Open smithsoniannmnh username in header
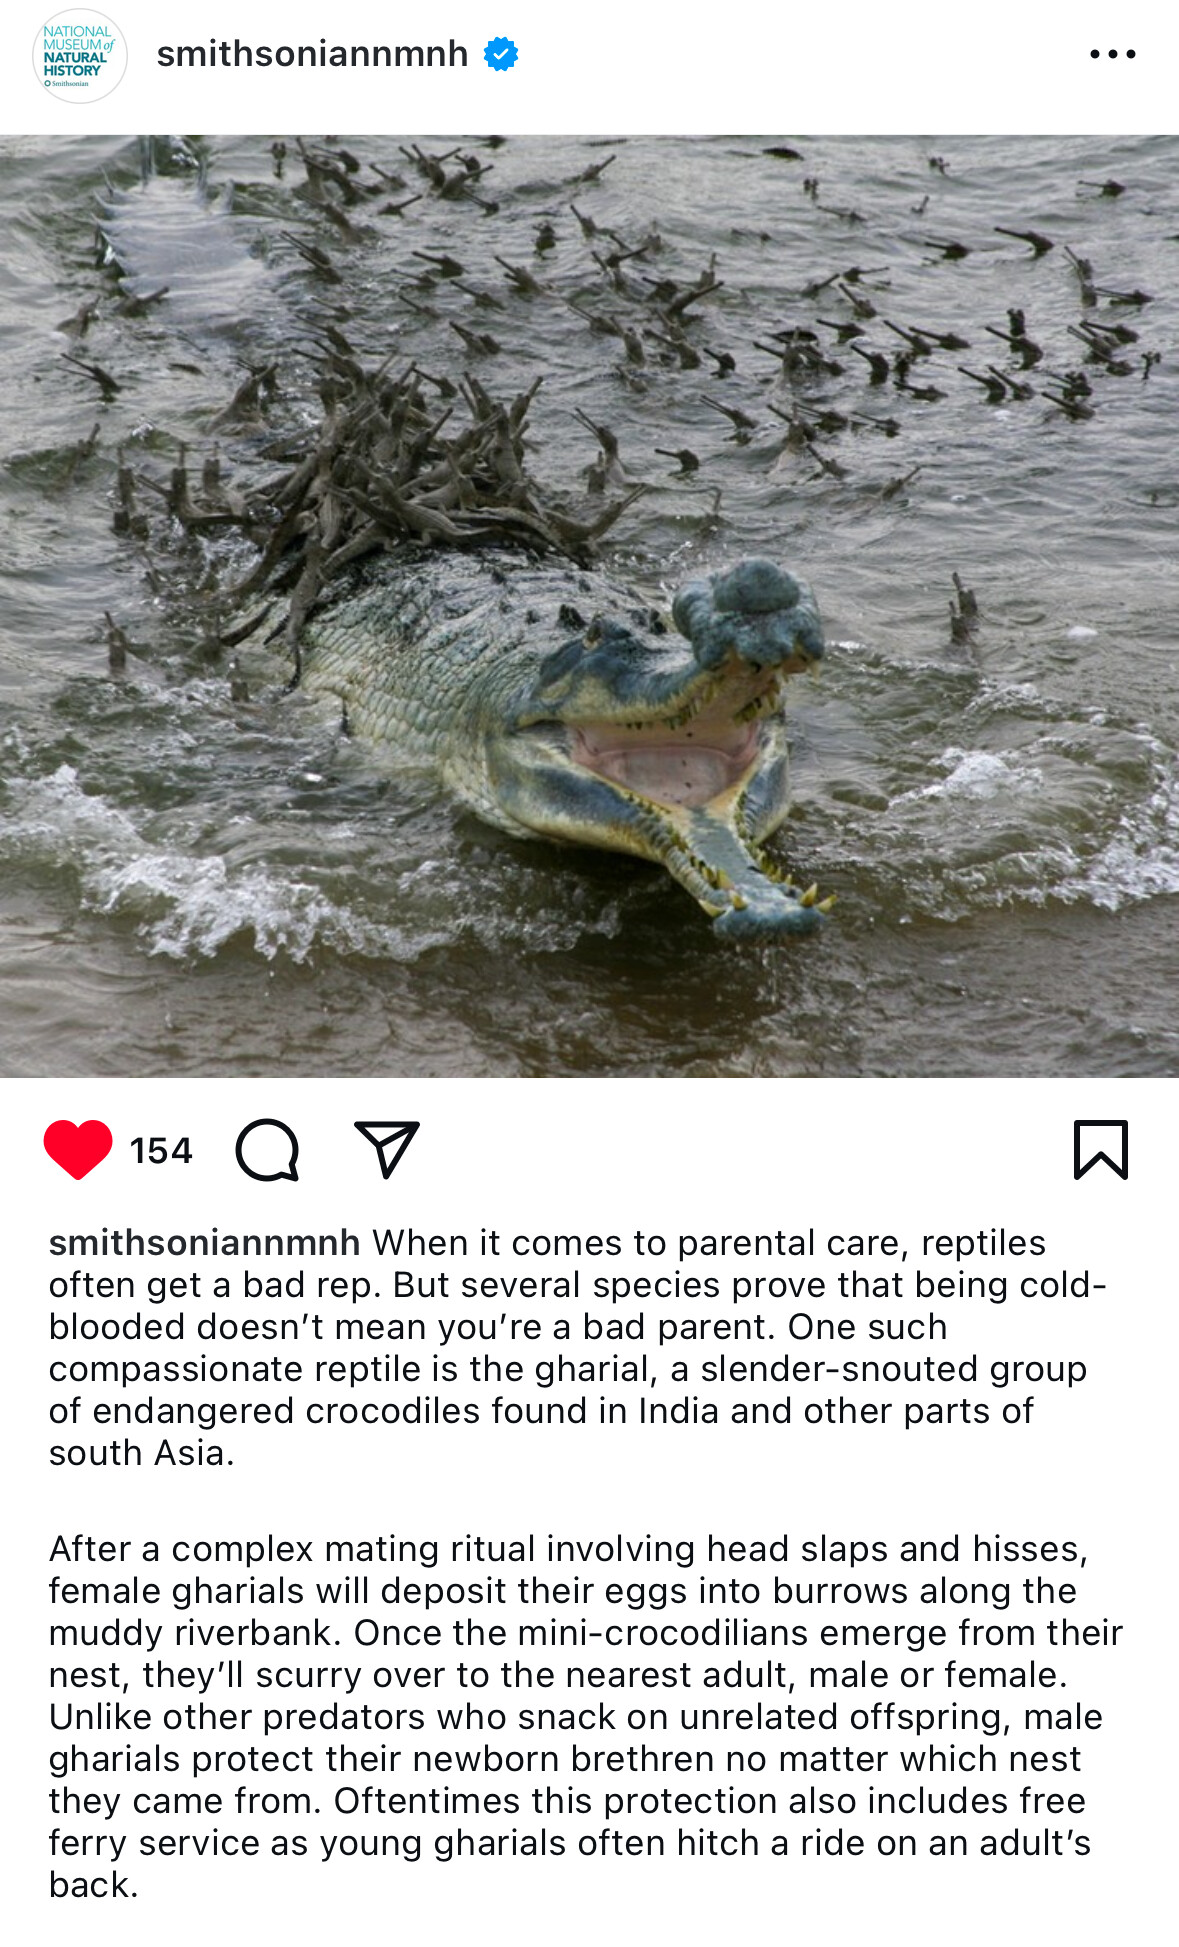Image resolution: width=1179 pixels, height=1947 pixels. tap(312, 54)
